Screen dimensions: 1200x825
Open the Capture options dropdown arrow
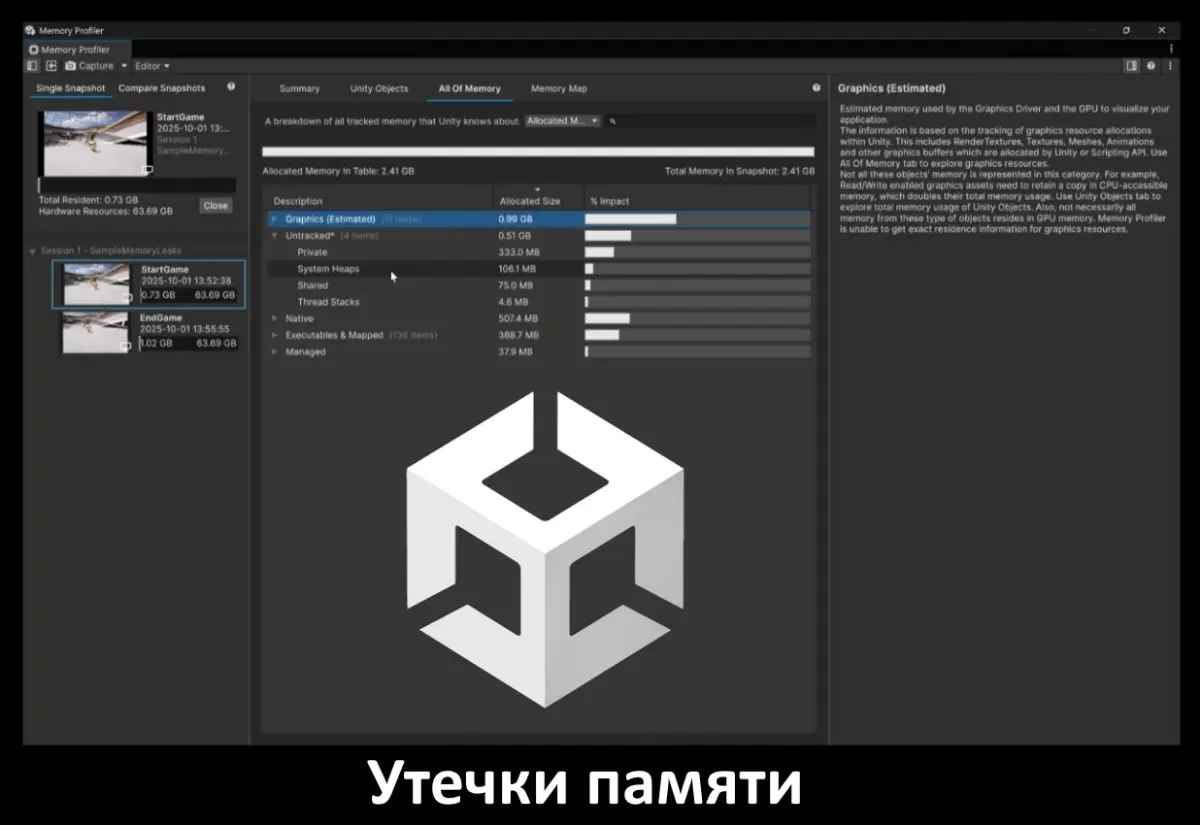[124, 66]
